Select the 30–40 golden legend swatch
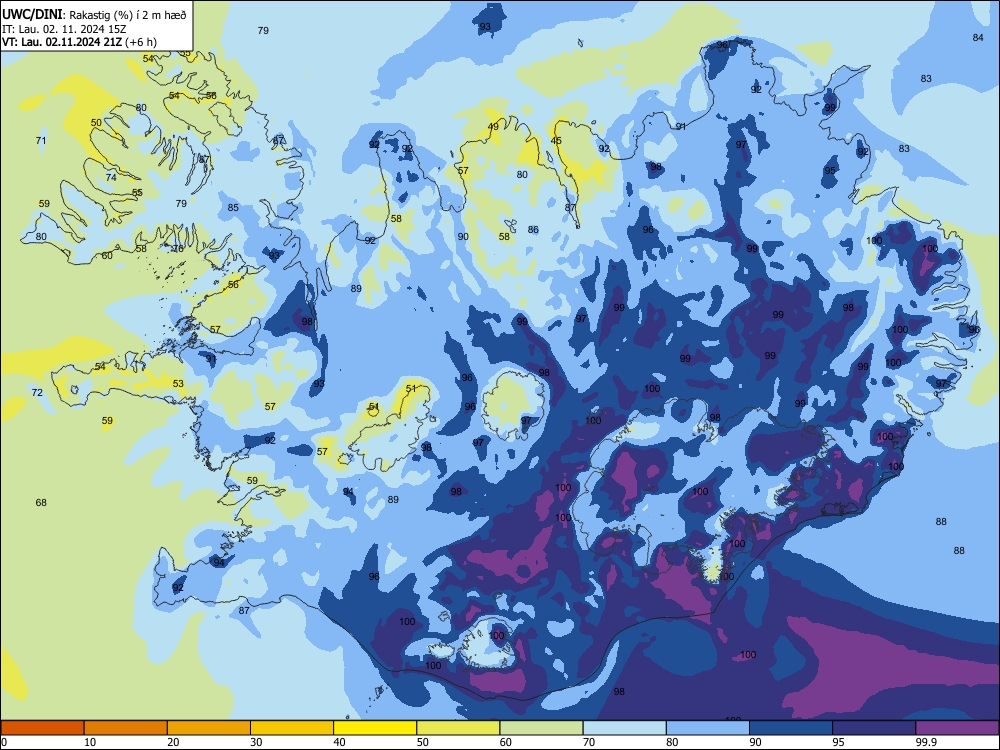 292,728
